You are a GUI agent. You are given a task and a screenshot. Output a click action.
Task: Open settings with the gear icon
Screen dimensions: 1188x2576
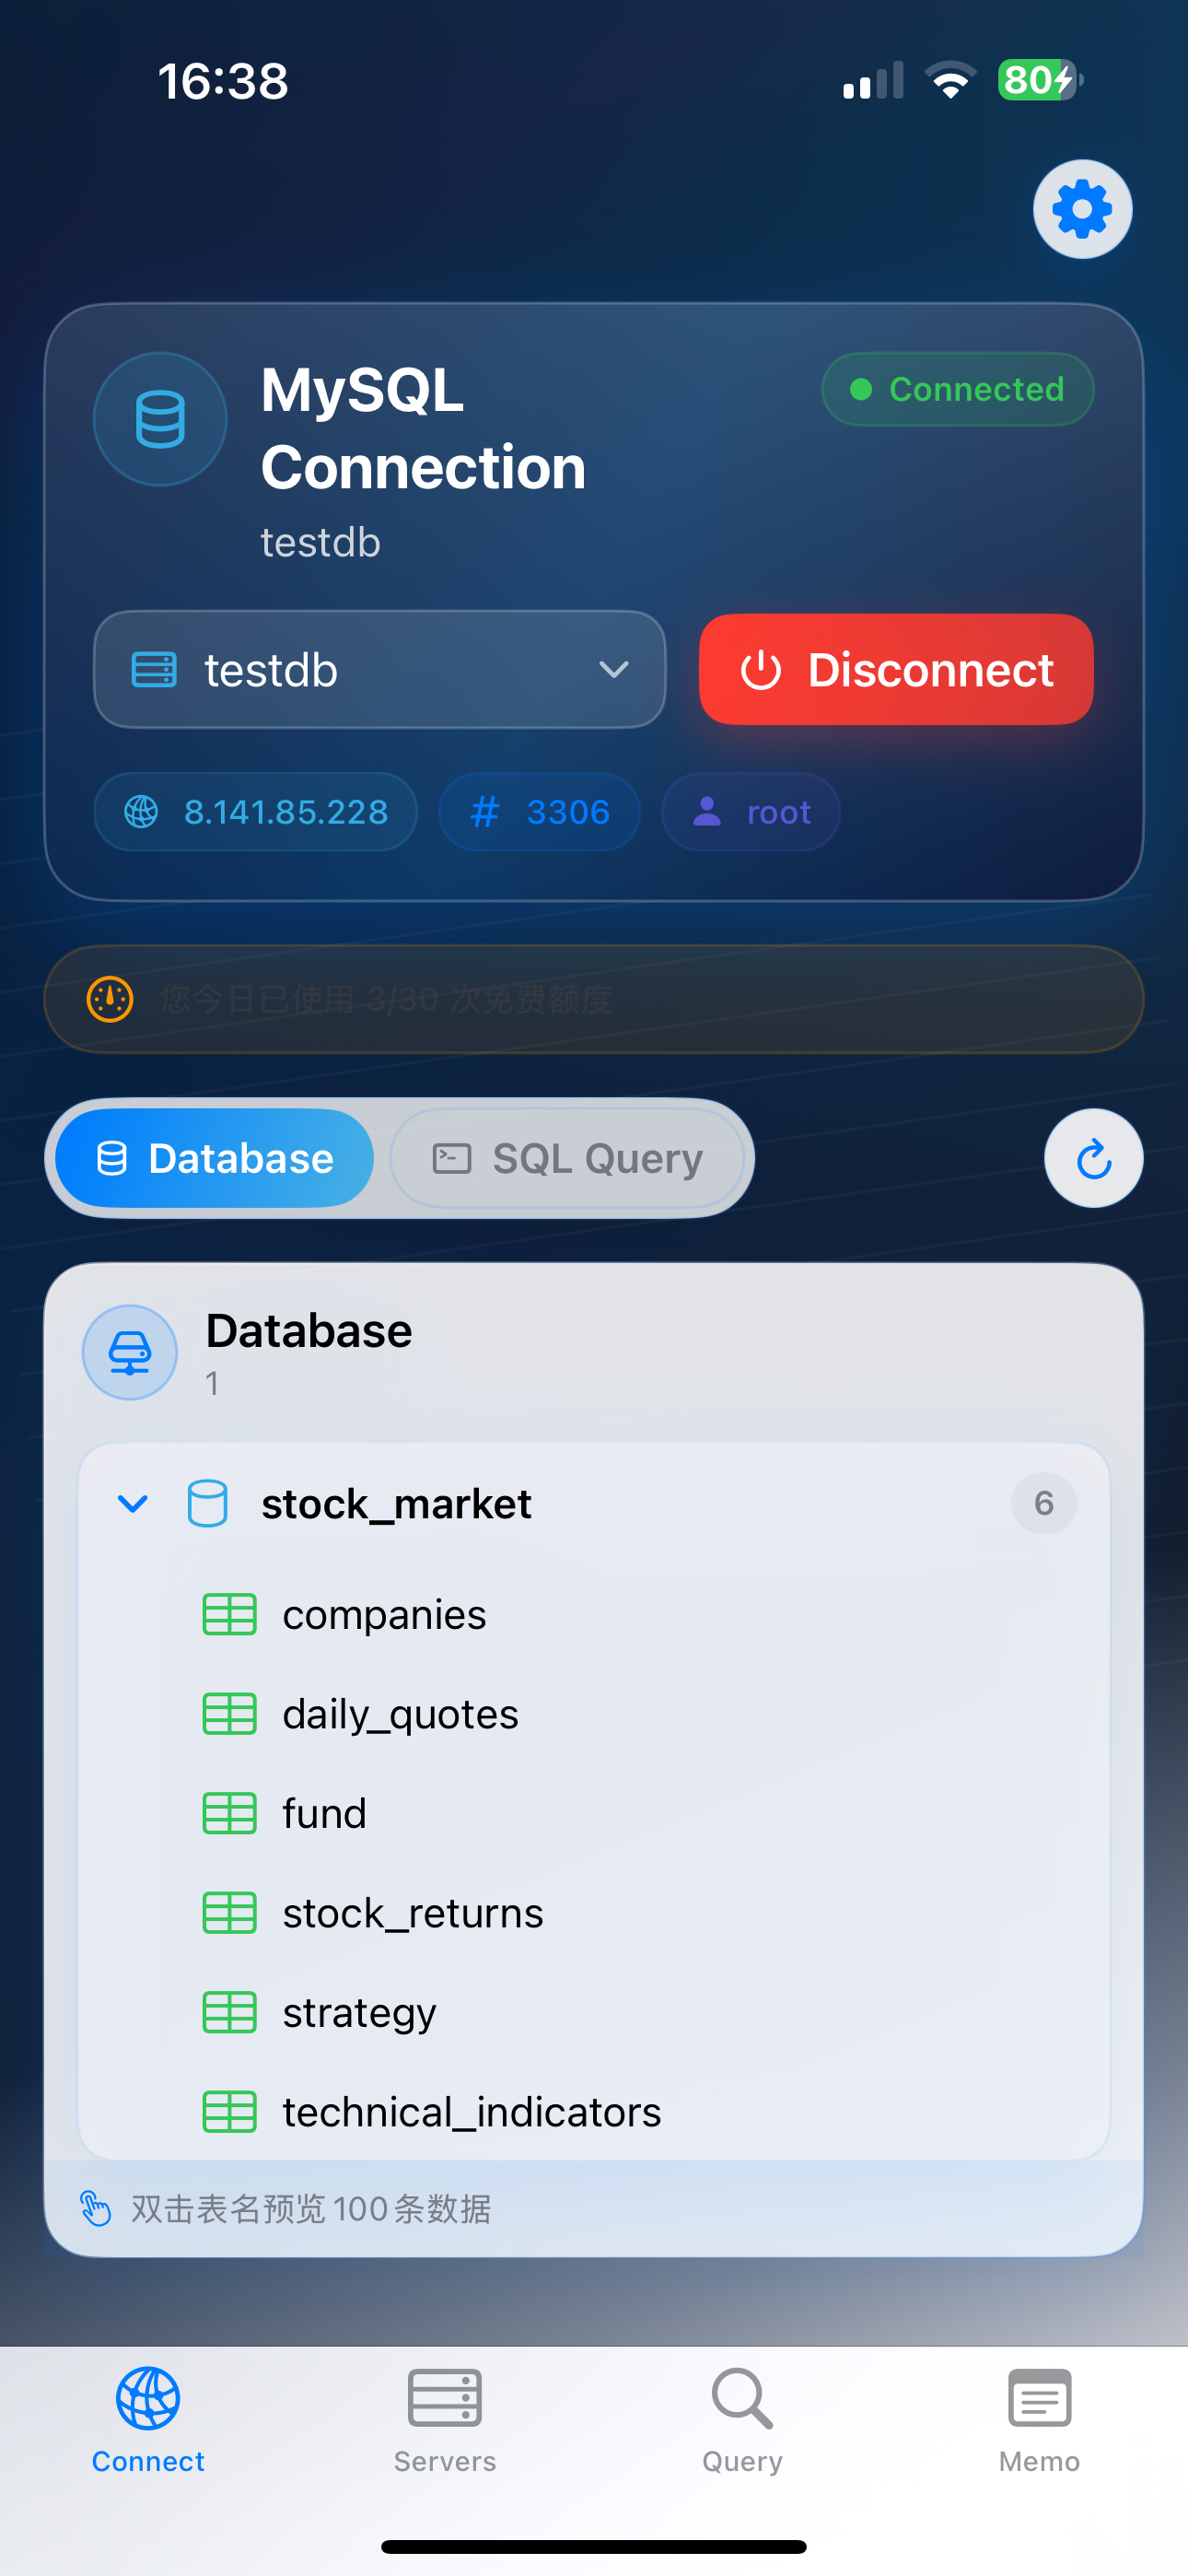click(x=1082, y=209)
